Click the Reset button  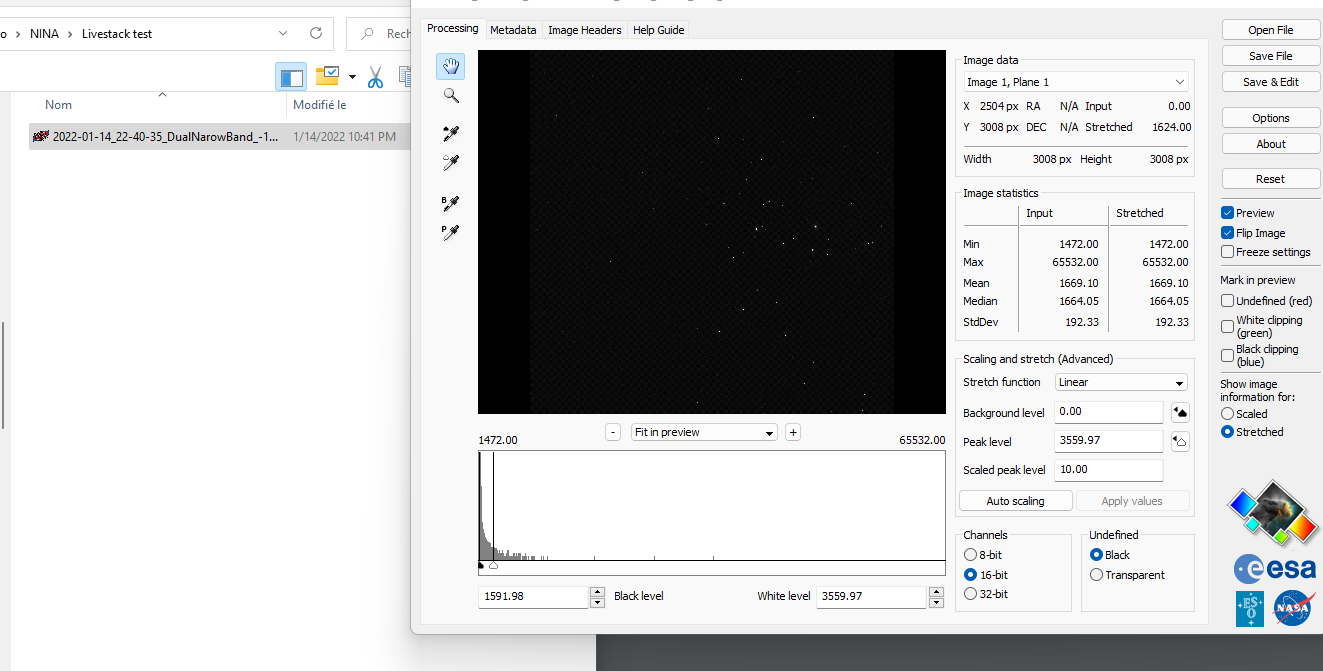point(1270,179)
